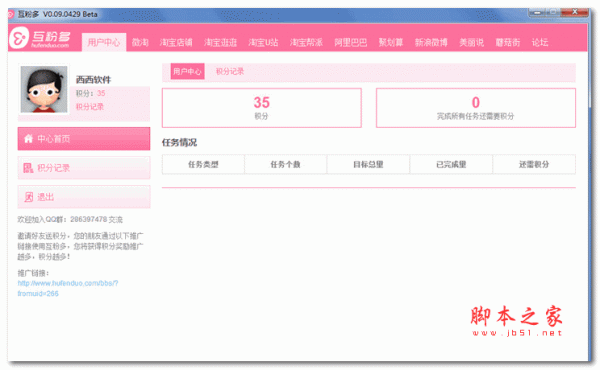Screen dimensions: 600x370
Task: Select the 阿里巴巴 tab
Action: (x=351, y=42)
